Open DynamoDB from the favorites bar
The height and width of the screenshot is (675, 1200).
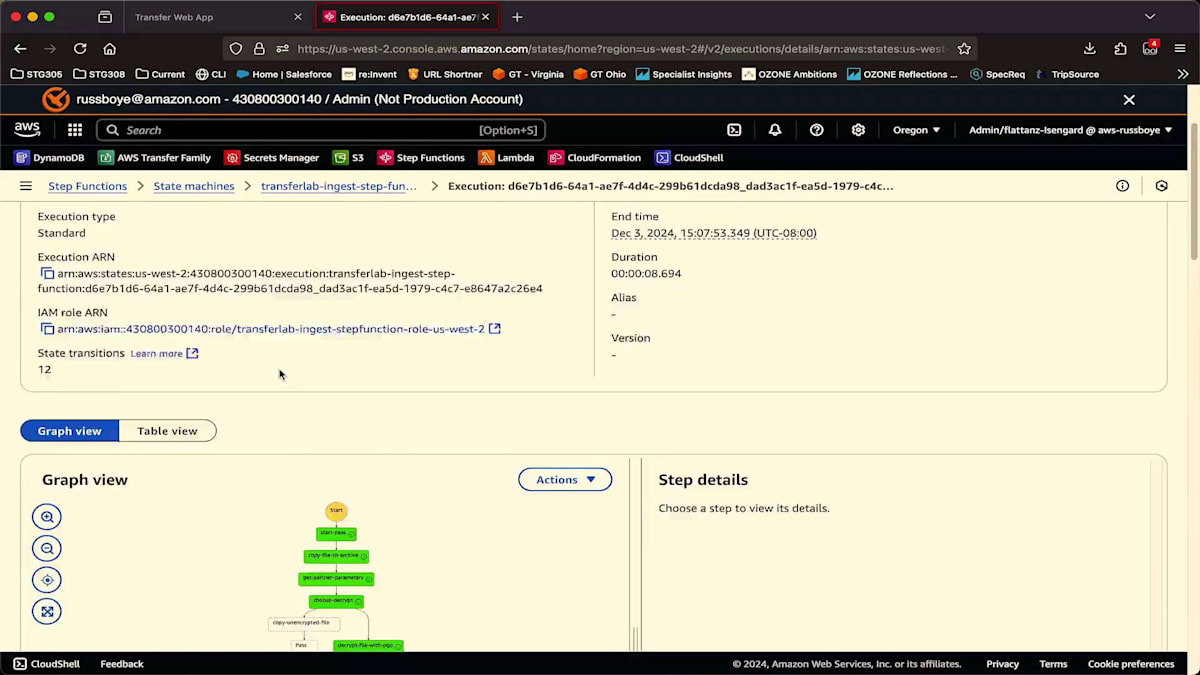coord(50,158)
